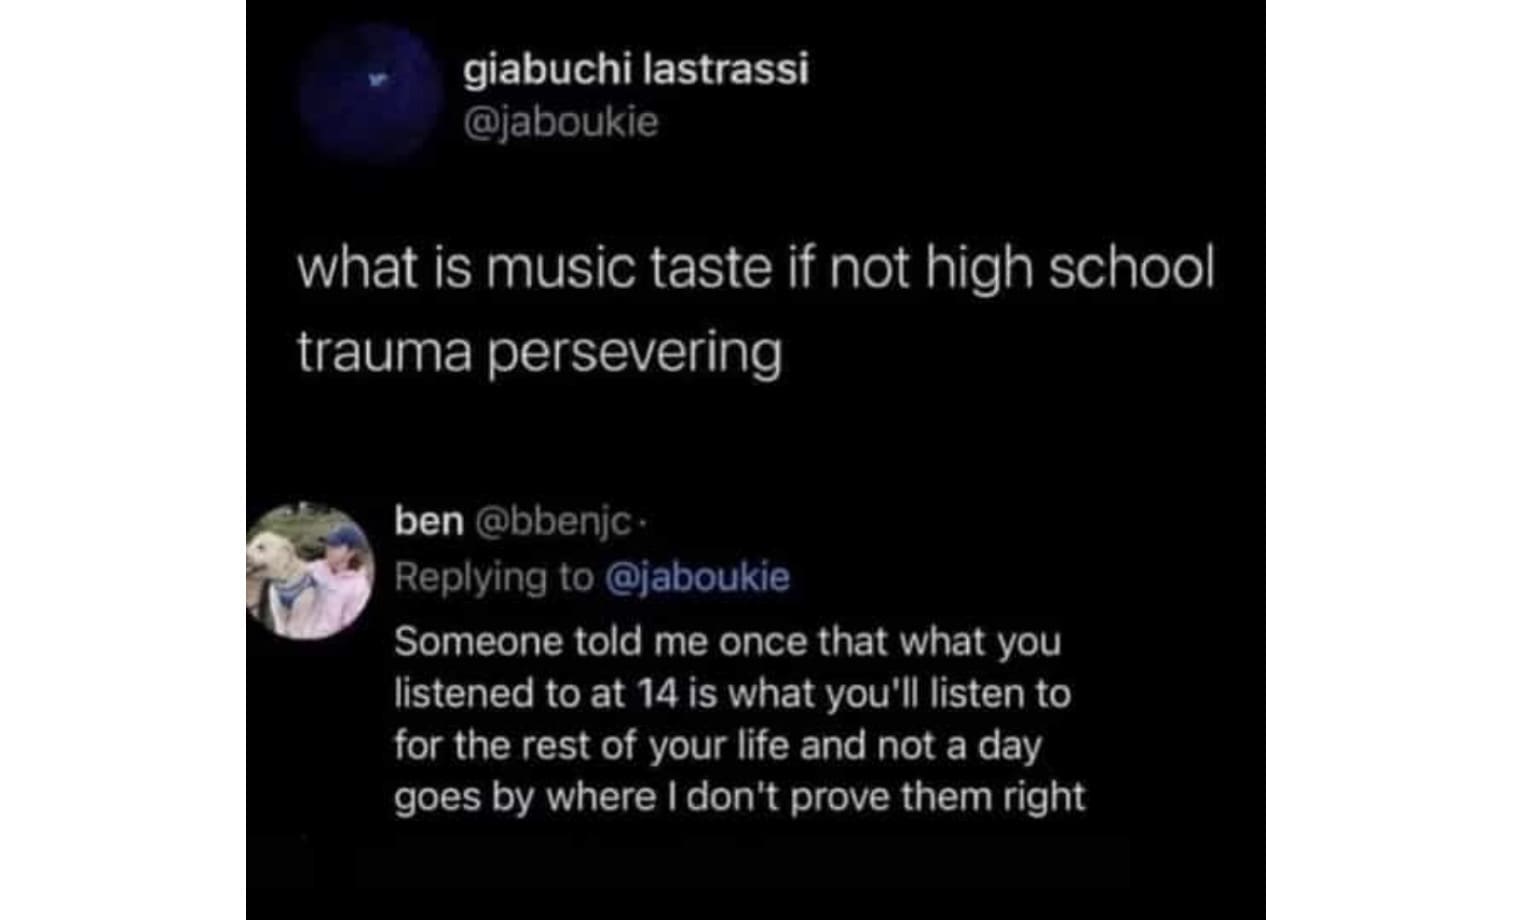Click the "trauma persevering" text line

click(x=539, y=353)
